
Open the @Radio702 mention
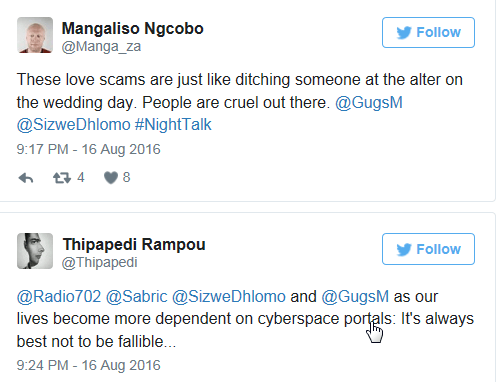(x=59, y=296)
